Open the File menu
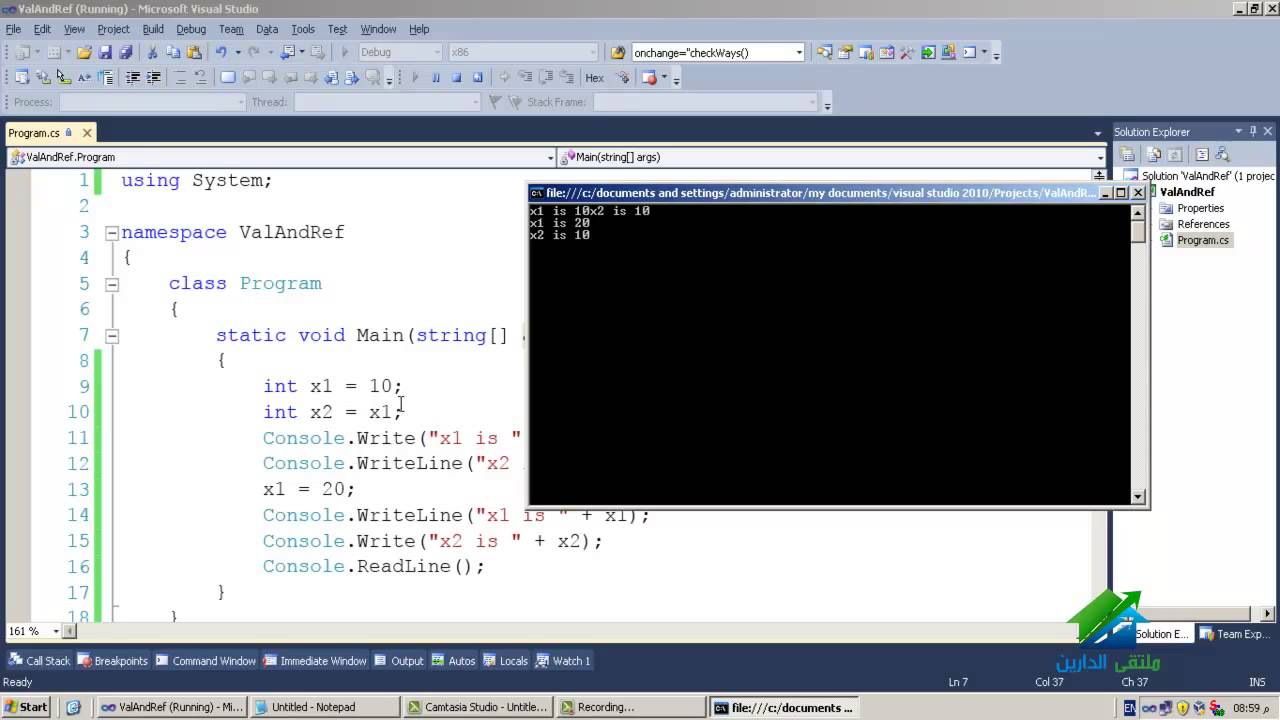1280x720 pixels. click(13, 29)
